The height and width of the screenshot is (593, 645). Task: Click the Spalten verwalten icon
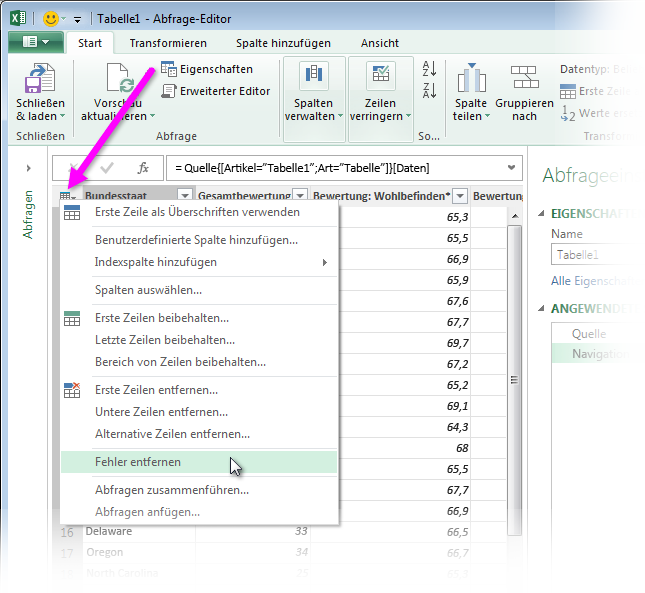314,75
